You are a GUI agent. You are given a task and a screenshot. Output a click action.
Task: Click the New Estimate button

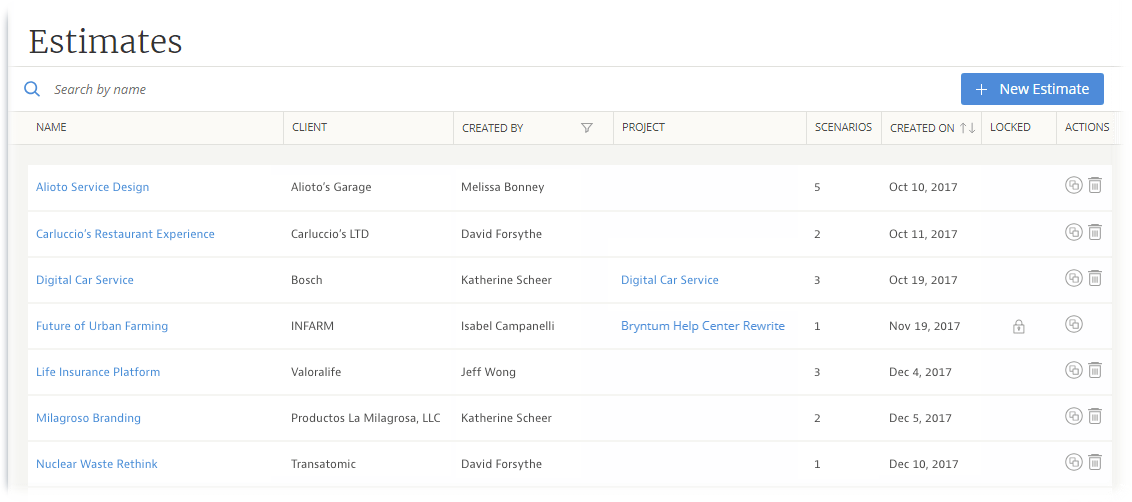click(1032, 89)
